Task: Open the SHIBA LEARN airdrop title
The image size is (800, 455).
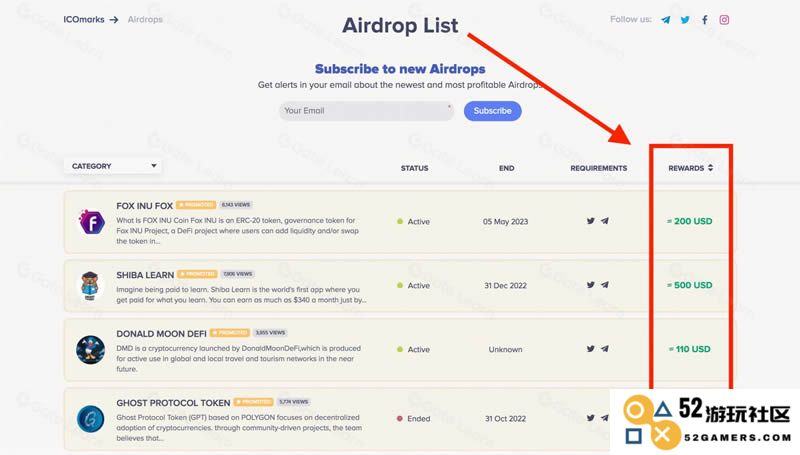Action: pyautogui.click(x=145, y=275)
